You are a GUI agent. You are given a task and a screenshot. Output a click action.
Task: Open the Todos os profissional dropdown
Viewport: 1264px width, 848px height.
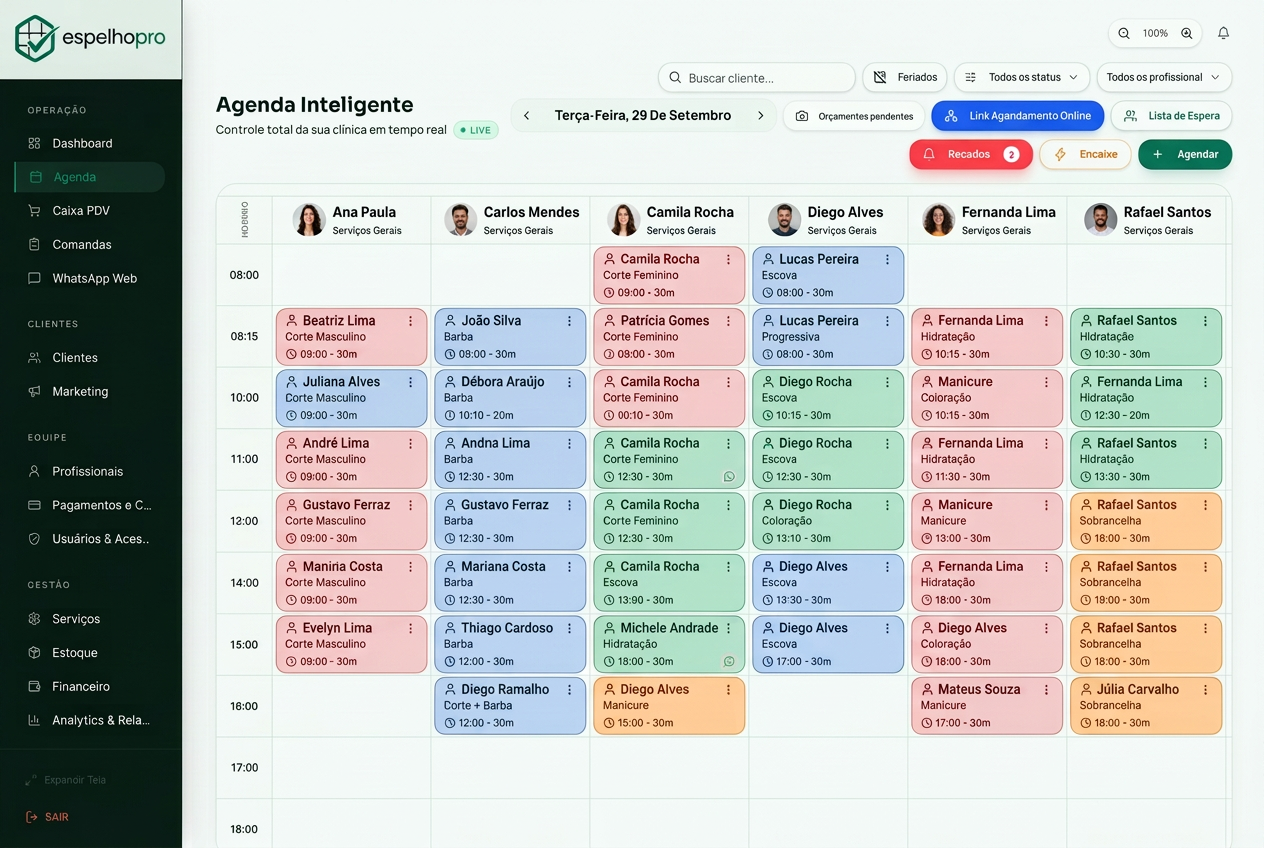coord(1164,77)
